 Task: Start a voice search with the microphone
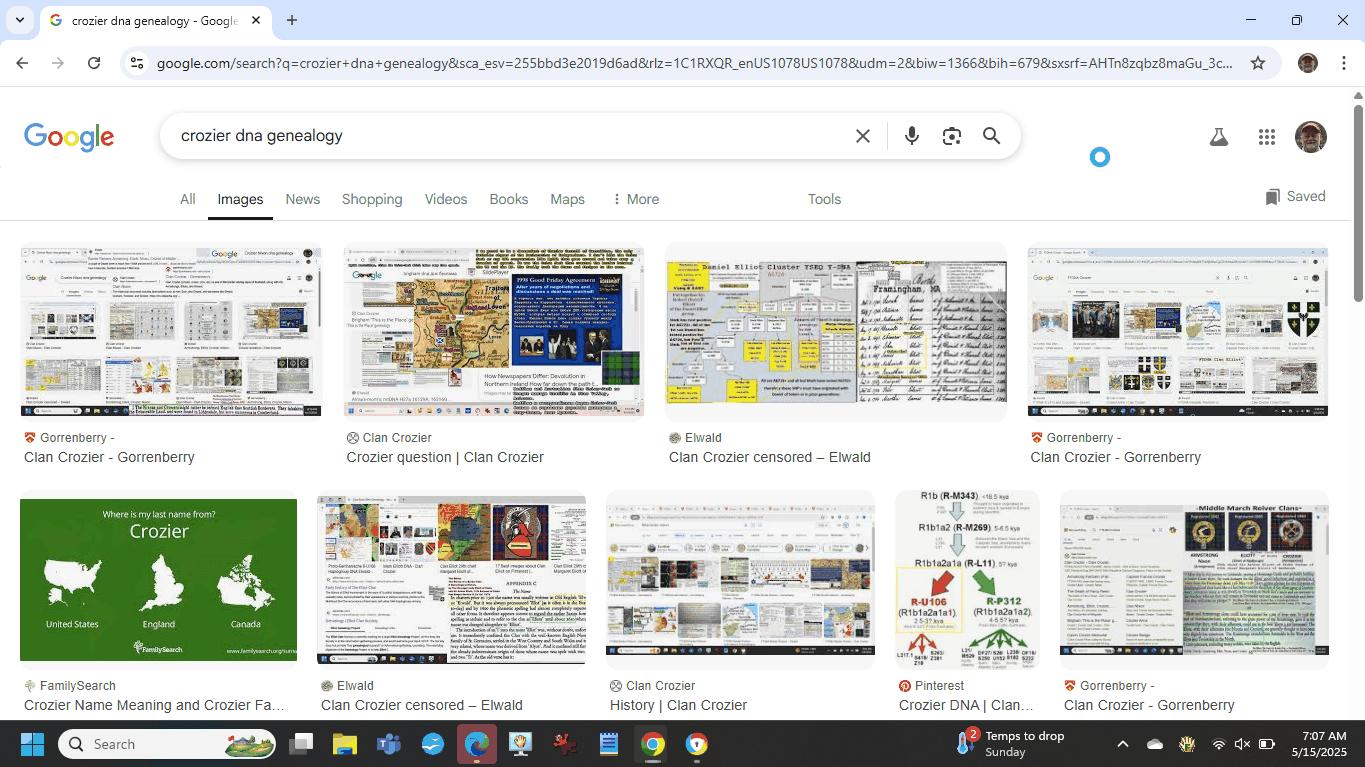tap(911, 136)
